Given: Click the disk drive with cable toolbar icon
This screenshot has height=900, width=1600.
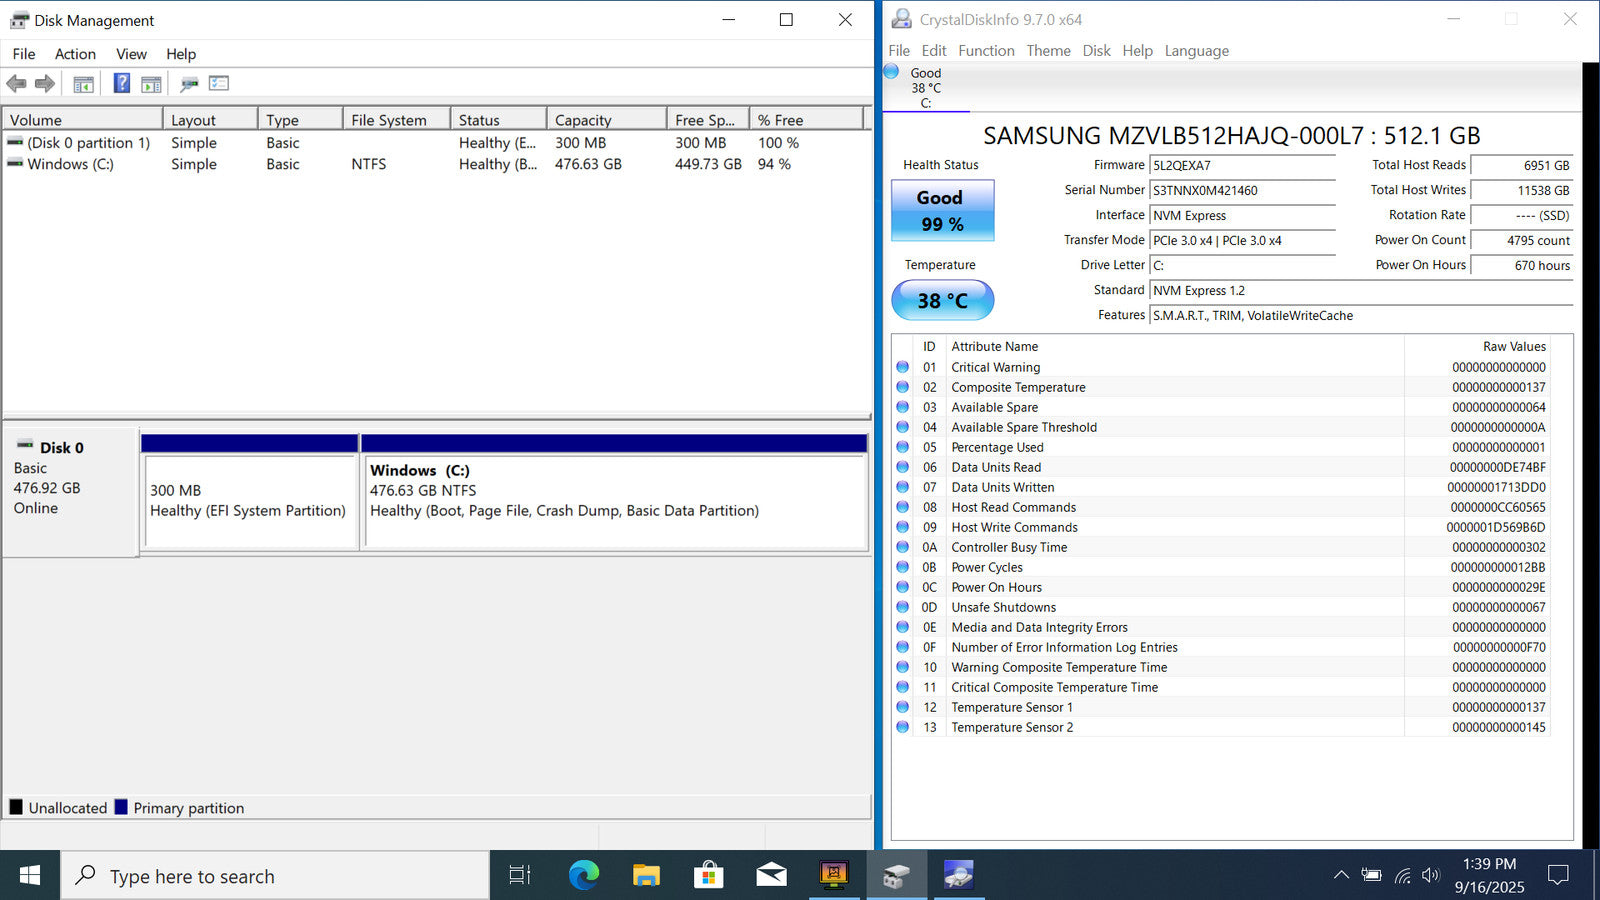Looking at the screenshot, I should 189,84.
